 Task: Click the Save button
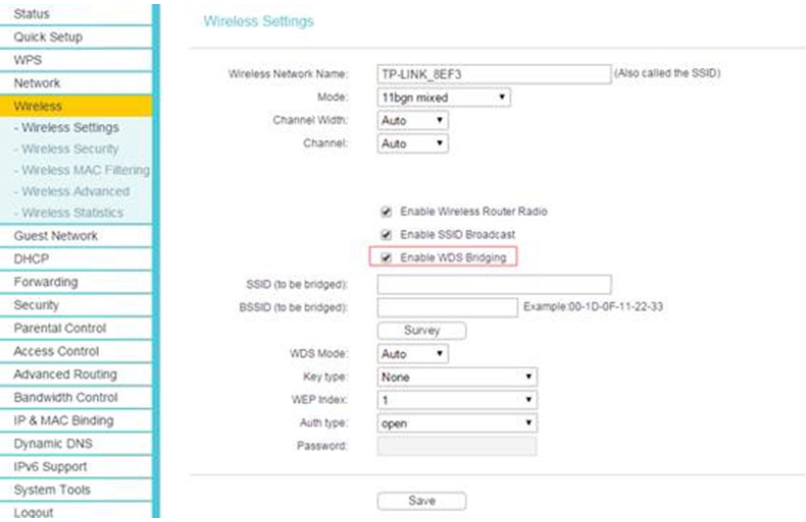pyautogui.click(x=421, y=499)
